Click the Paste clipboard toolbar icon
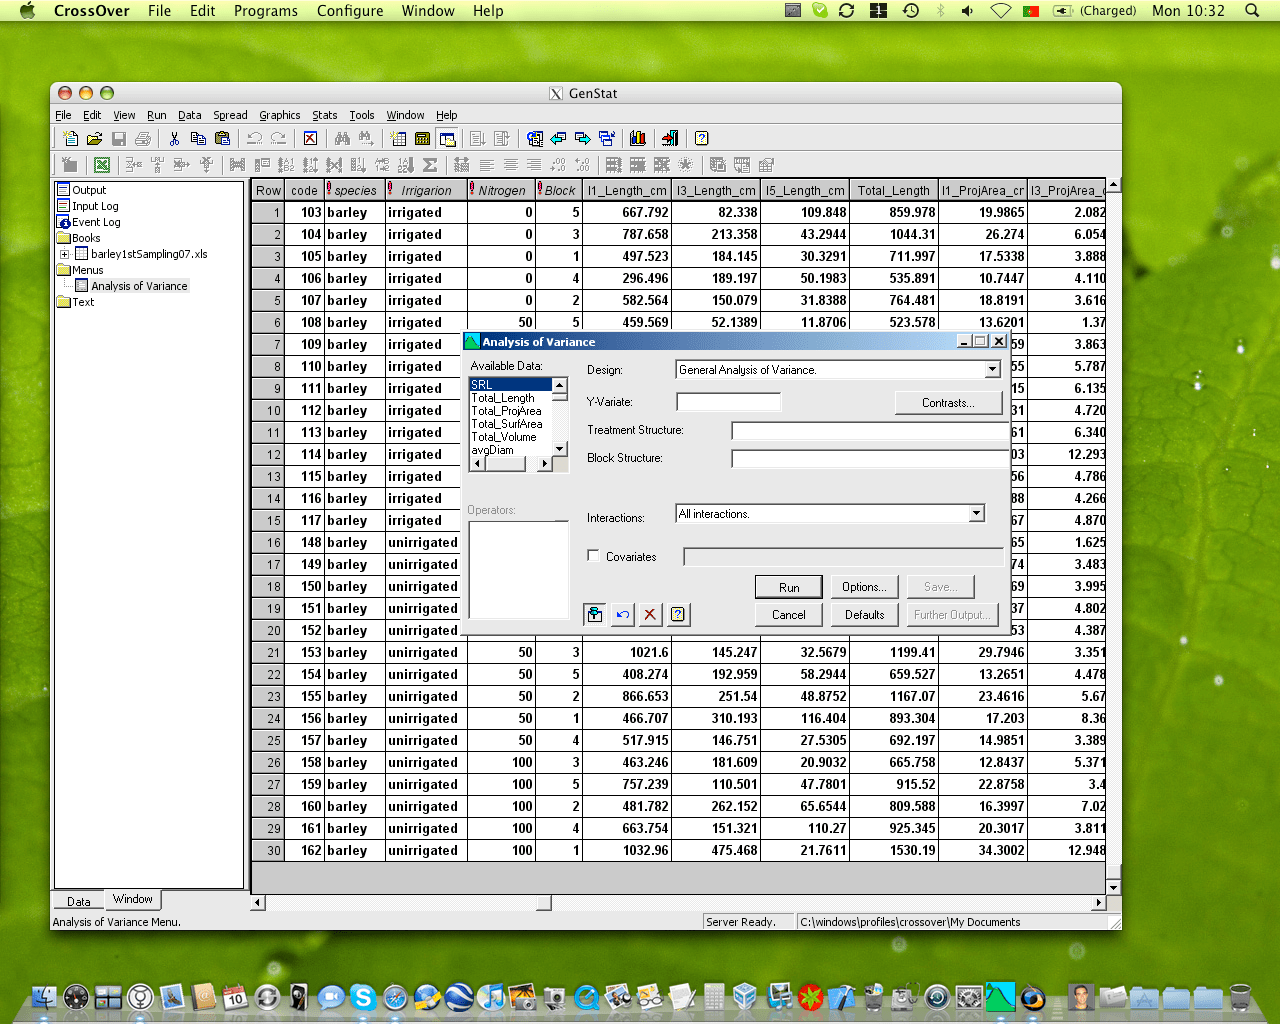The height and width of the screenshot is (1024, 1280). point(222,139)
